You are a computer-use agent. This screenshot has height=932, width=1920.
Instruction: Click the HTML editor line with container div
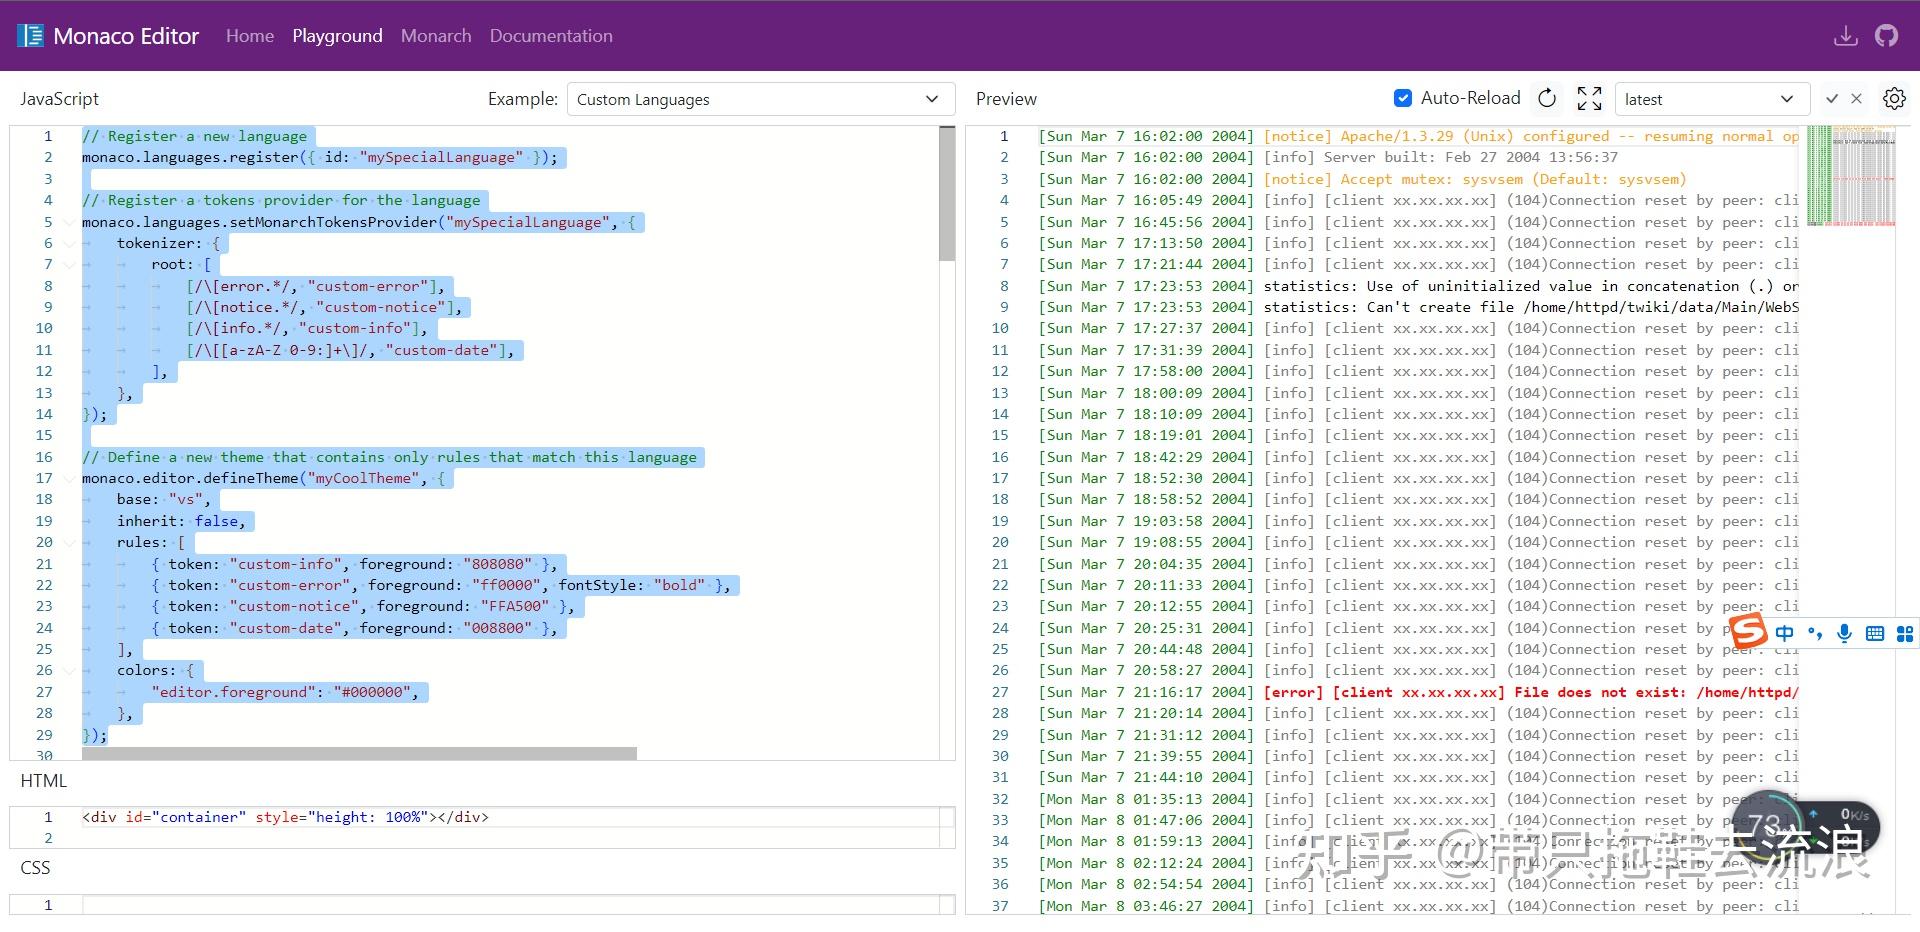click(x=285, y=817)
